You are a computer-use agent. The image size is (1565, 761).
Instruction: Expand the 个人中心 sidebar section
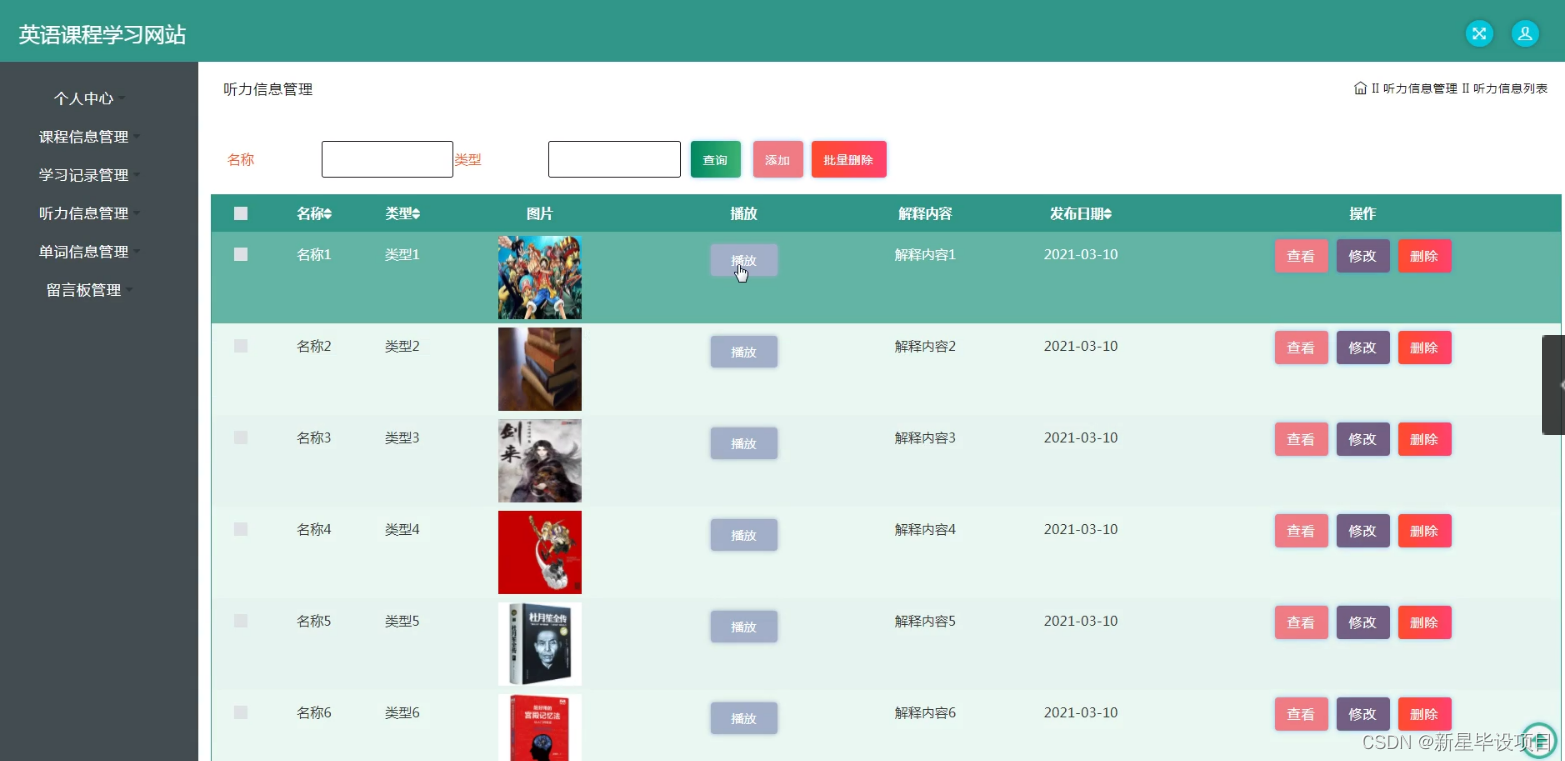click(82, 98)
